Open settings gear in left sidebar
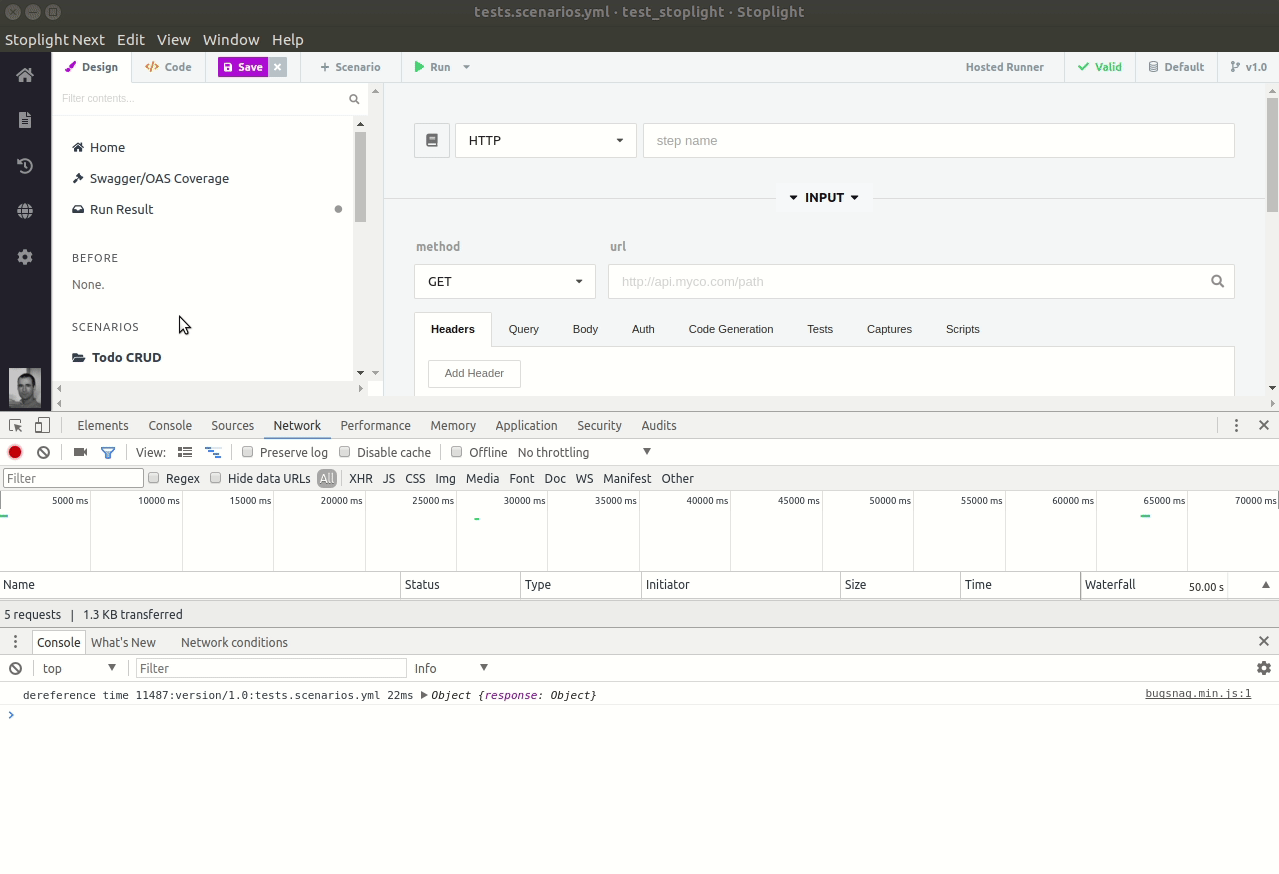Viewport: 1279px width, 874px height. pyautogui.click(x=25, y=257)
